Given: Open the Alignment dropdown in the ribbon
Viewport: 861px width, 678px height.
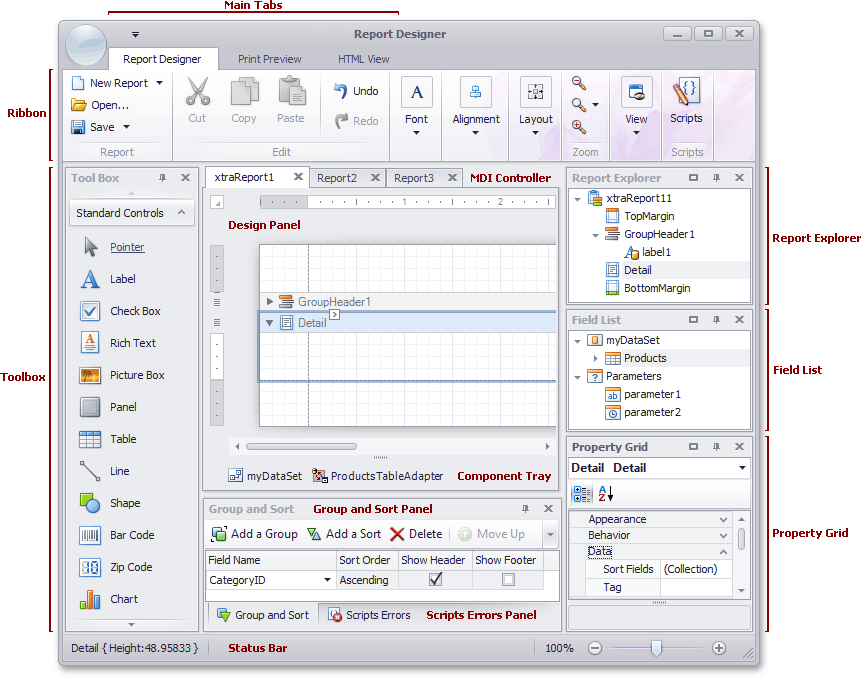Looking at the screenshot, I should [x=476, y=133].
